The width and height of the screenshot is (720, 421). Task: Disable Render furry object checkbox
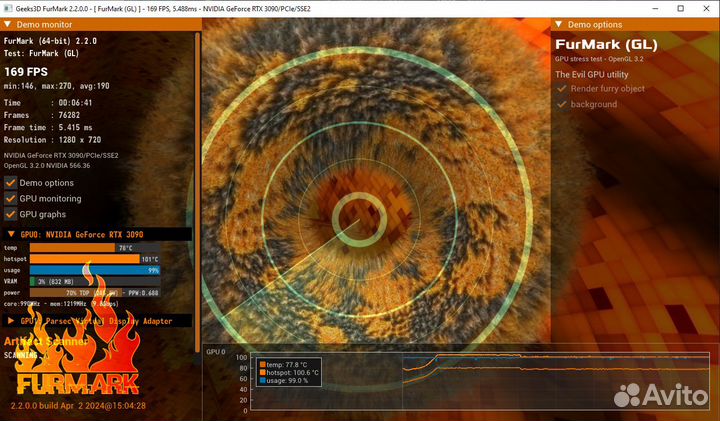(x=562, y=88)
